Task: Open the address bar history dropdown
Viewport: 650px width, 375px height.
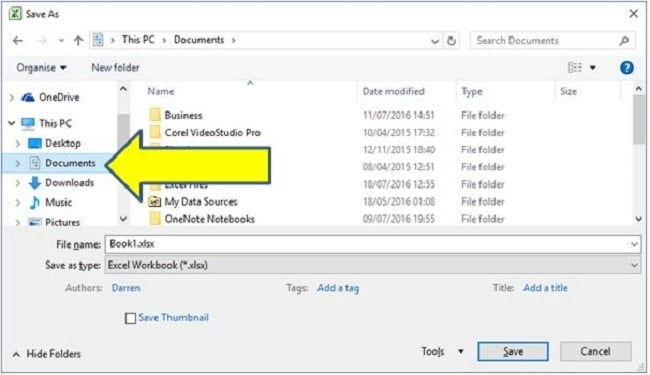Action: tap(434, 41)
